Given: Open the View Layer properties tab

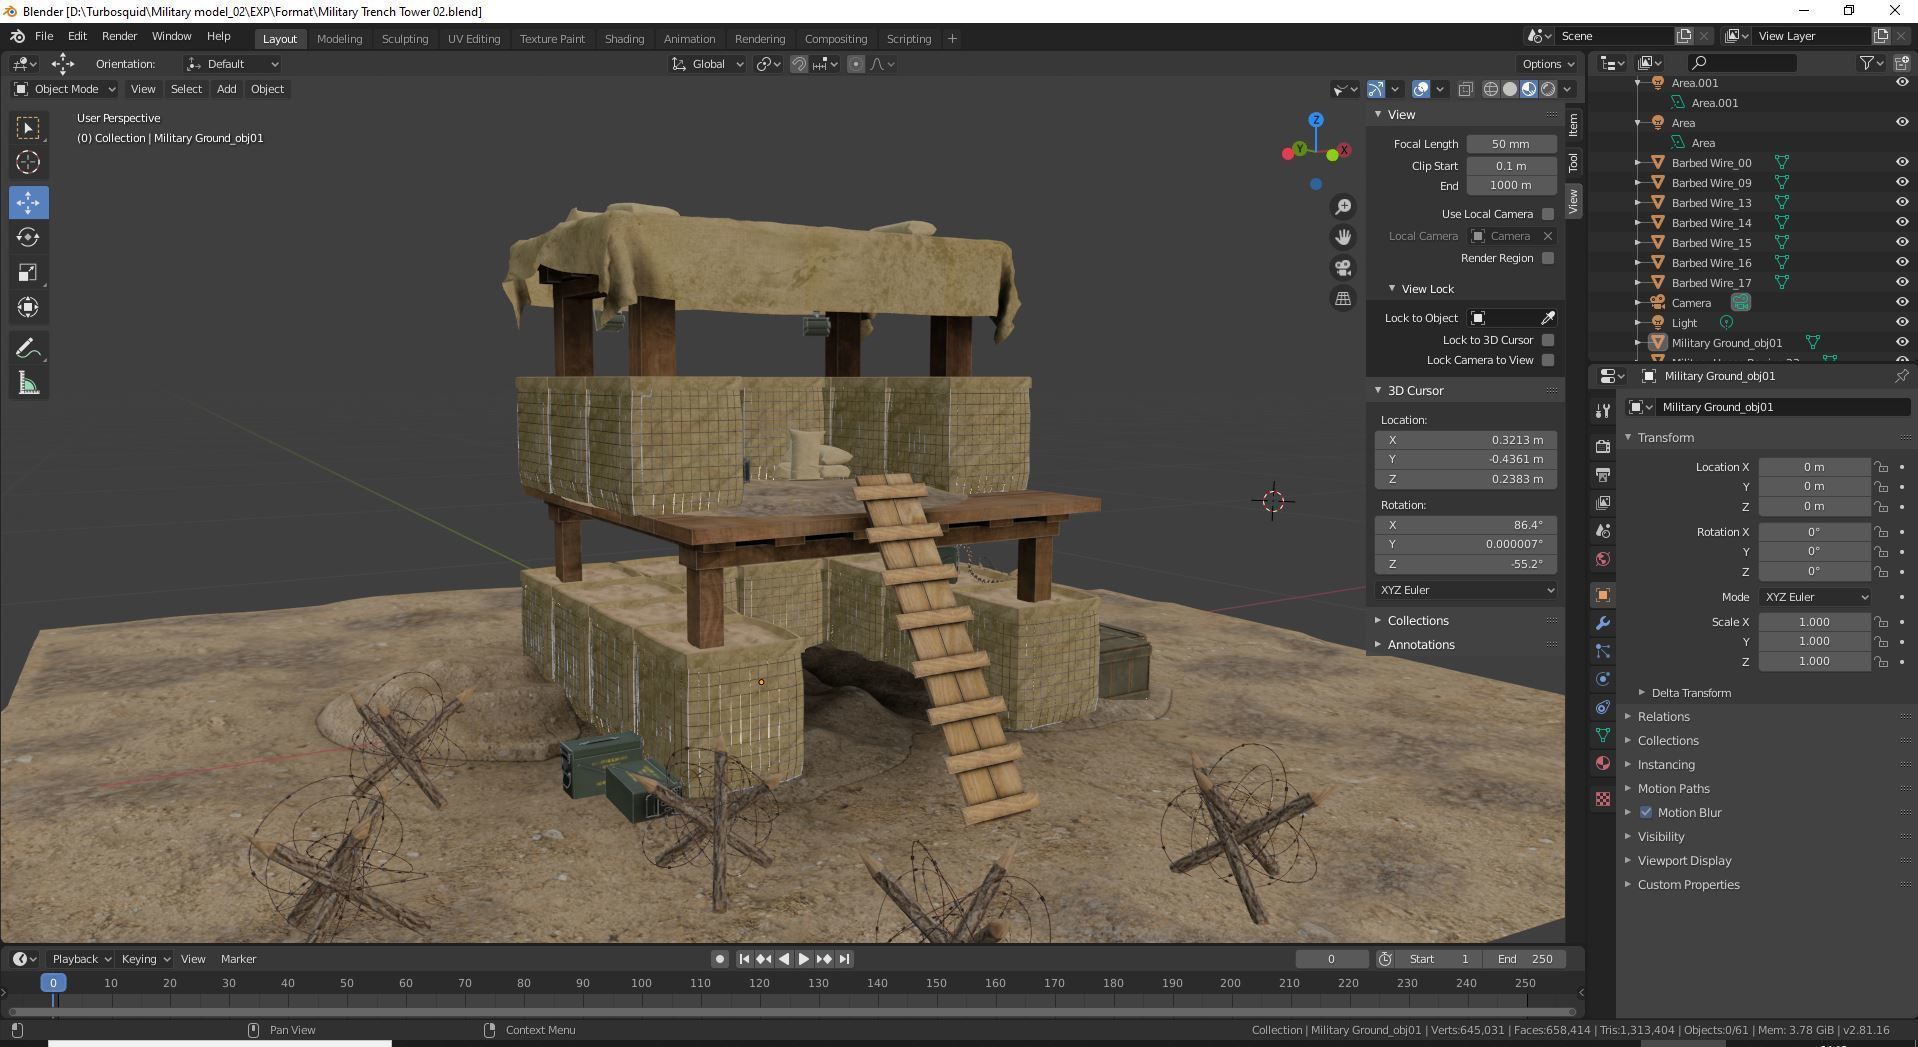Looking at the screenshot, I should point(1603,502).
